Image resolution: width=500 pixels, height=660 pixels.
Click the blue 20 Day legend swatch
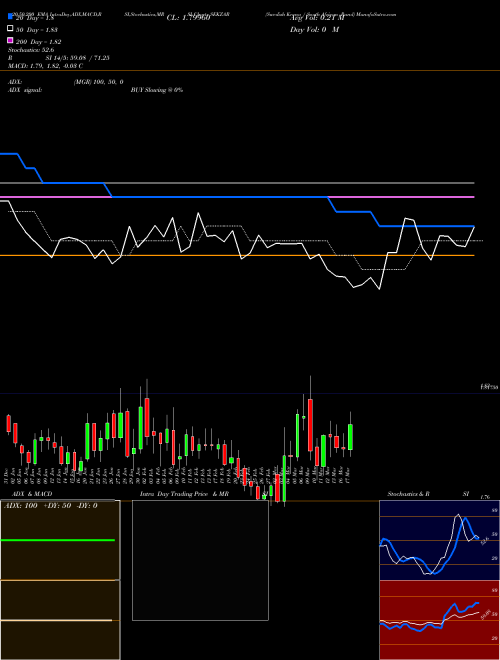coord(10,17)
